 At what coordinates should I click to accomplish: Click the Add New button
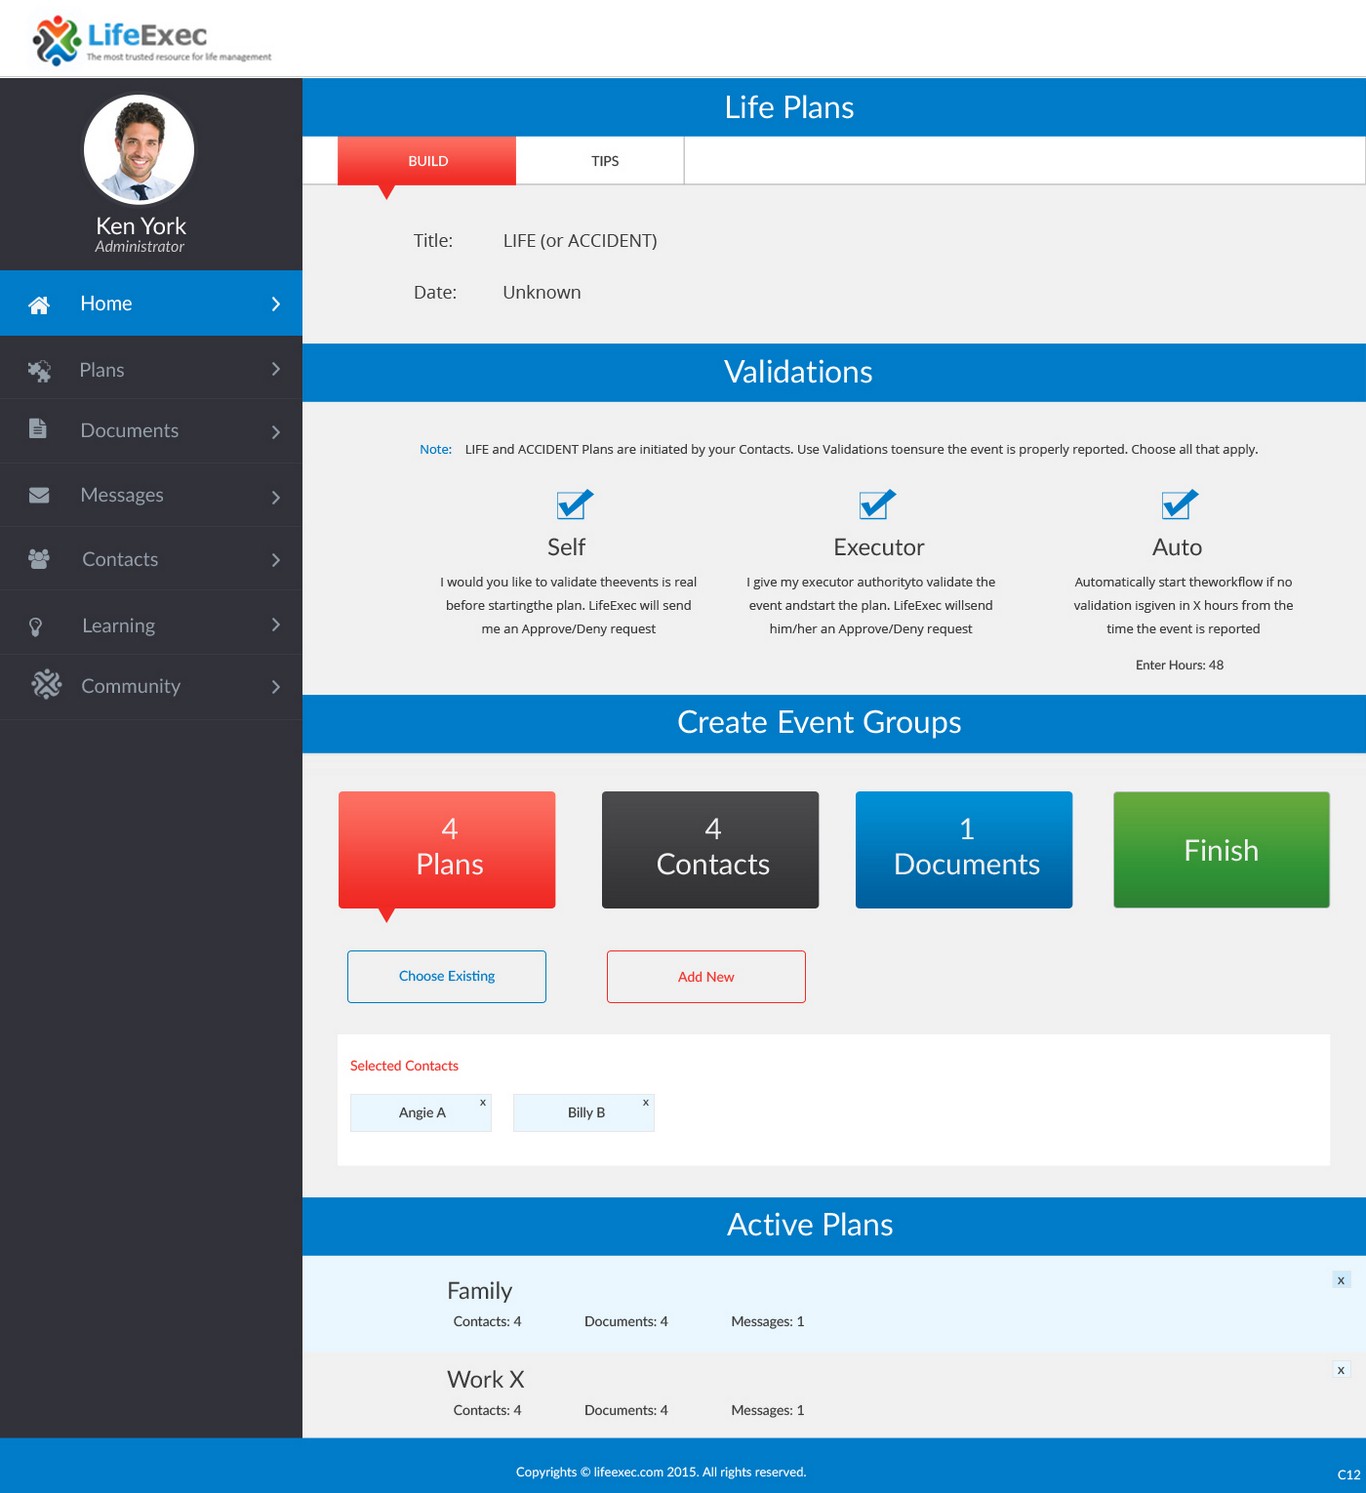(x=706, y=976)
